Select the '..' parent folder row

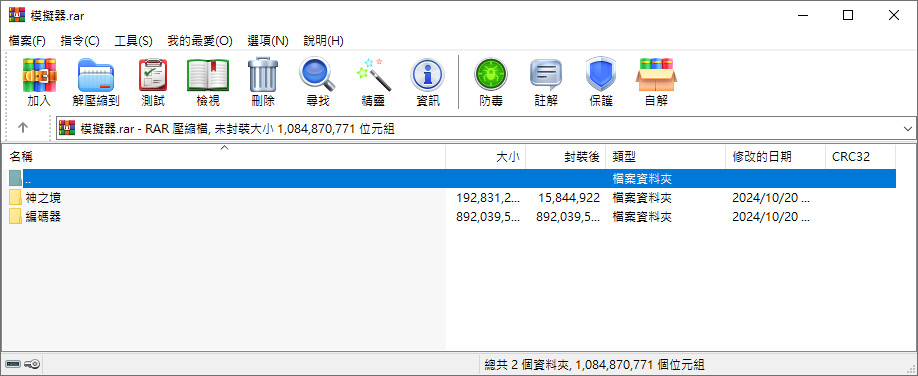452,179
